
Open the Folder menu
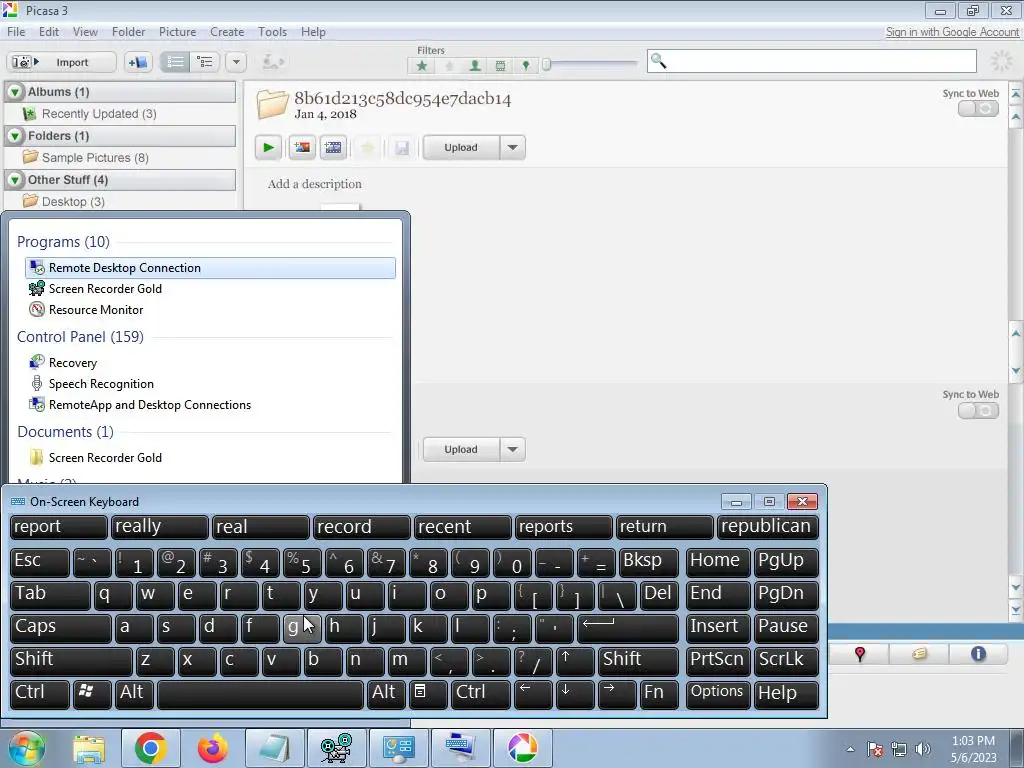pyautogui.click(x=128, y=32)
